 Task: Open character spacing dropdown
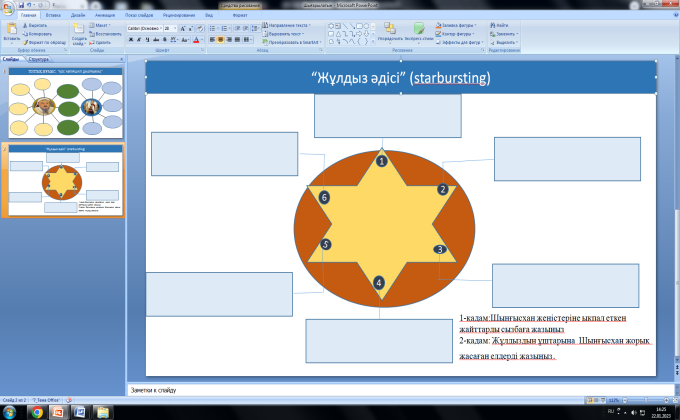174,40
